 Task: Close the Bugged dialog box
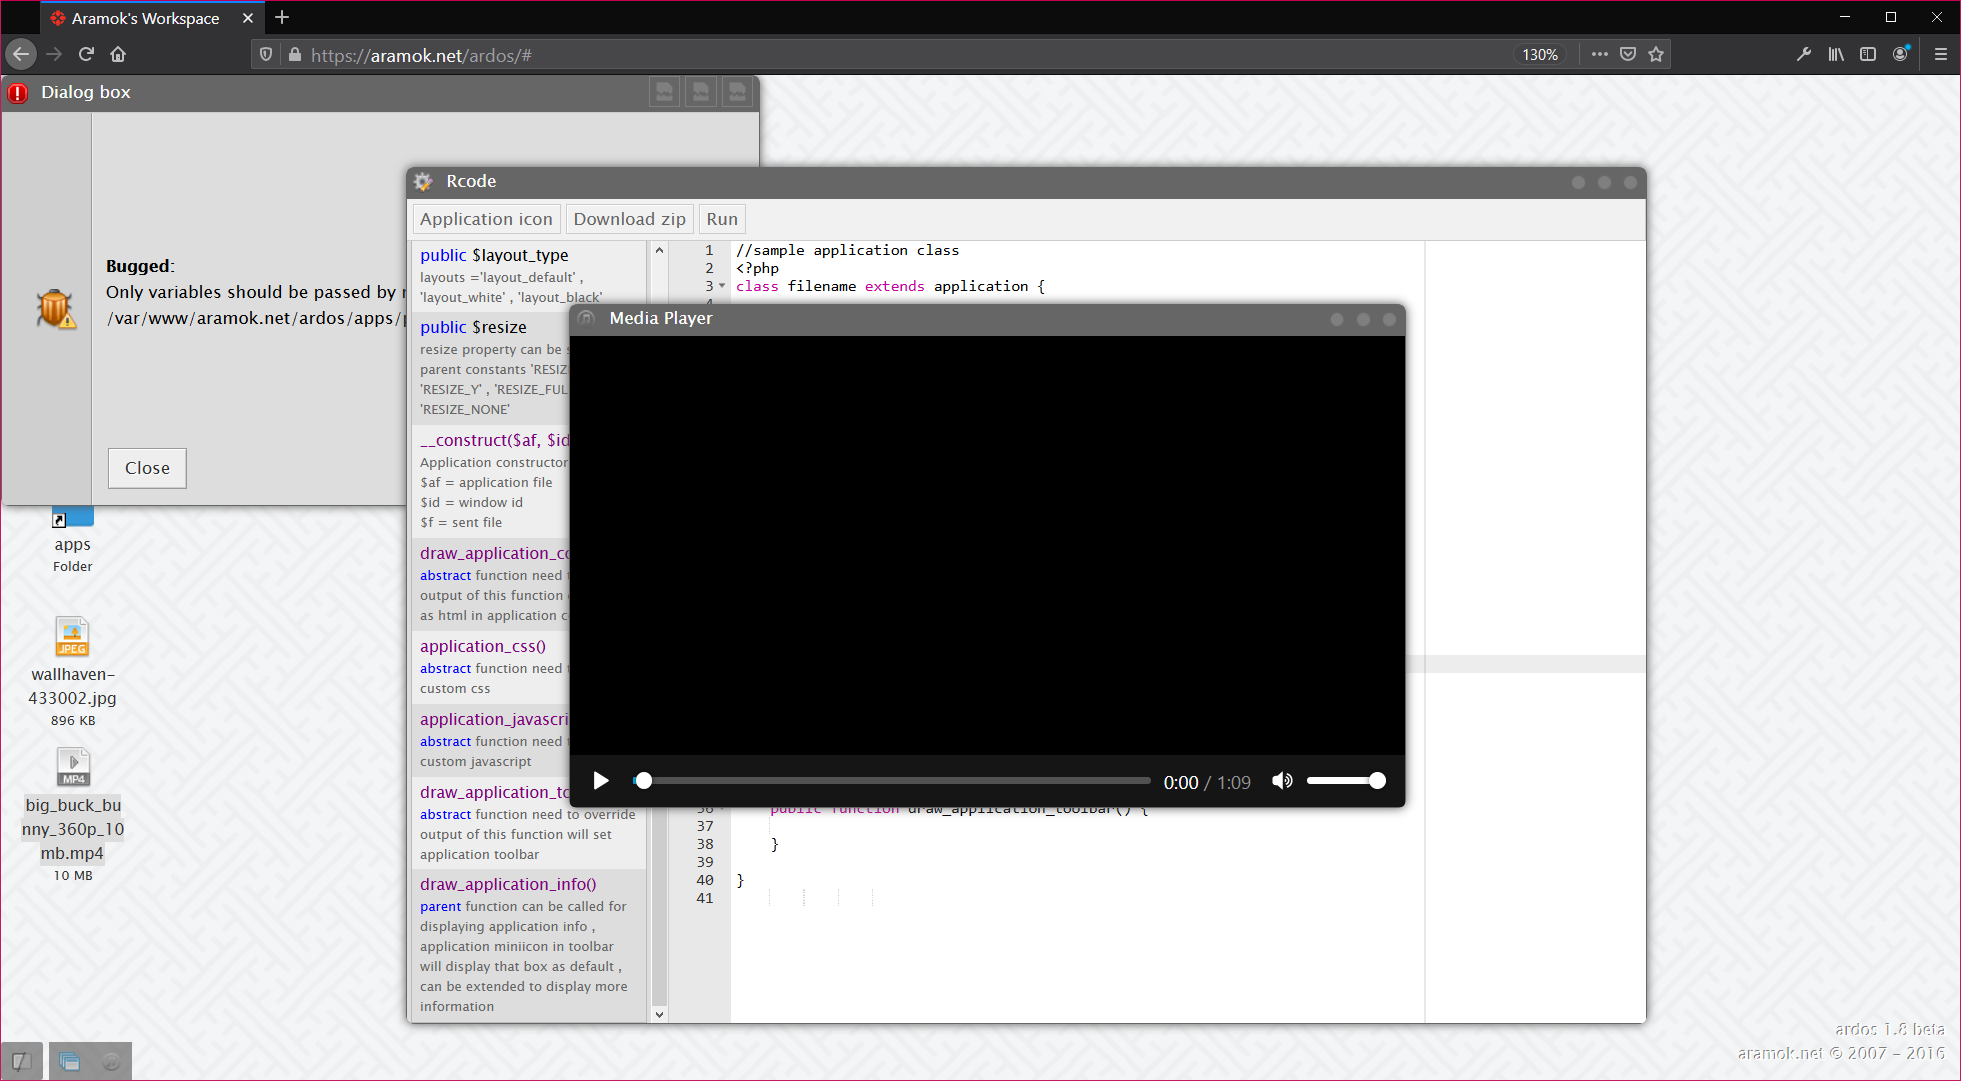pos(147,468)
